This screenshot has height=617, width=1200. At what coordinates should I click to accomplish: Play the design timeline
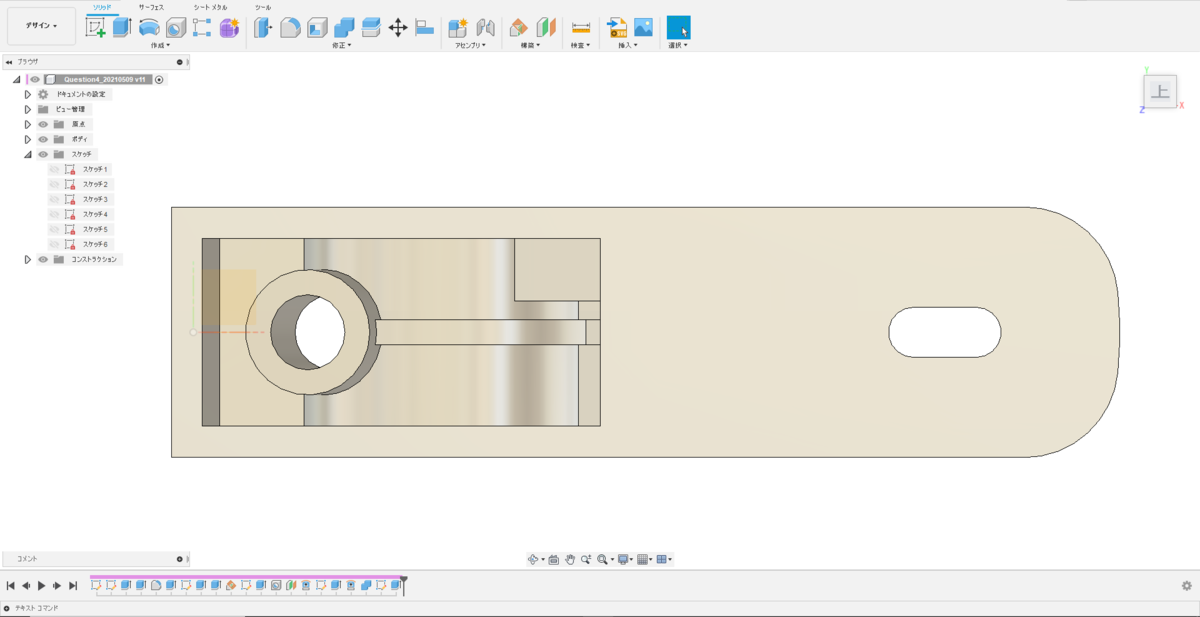42,586
